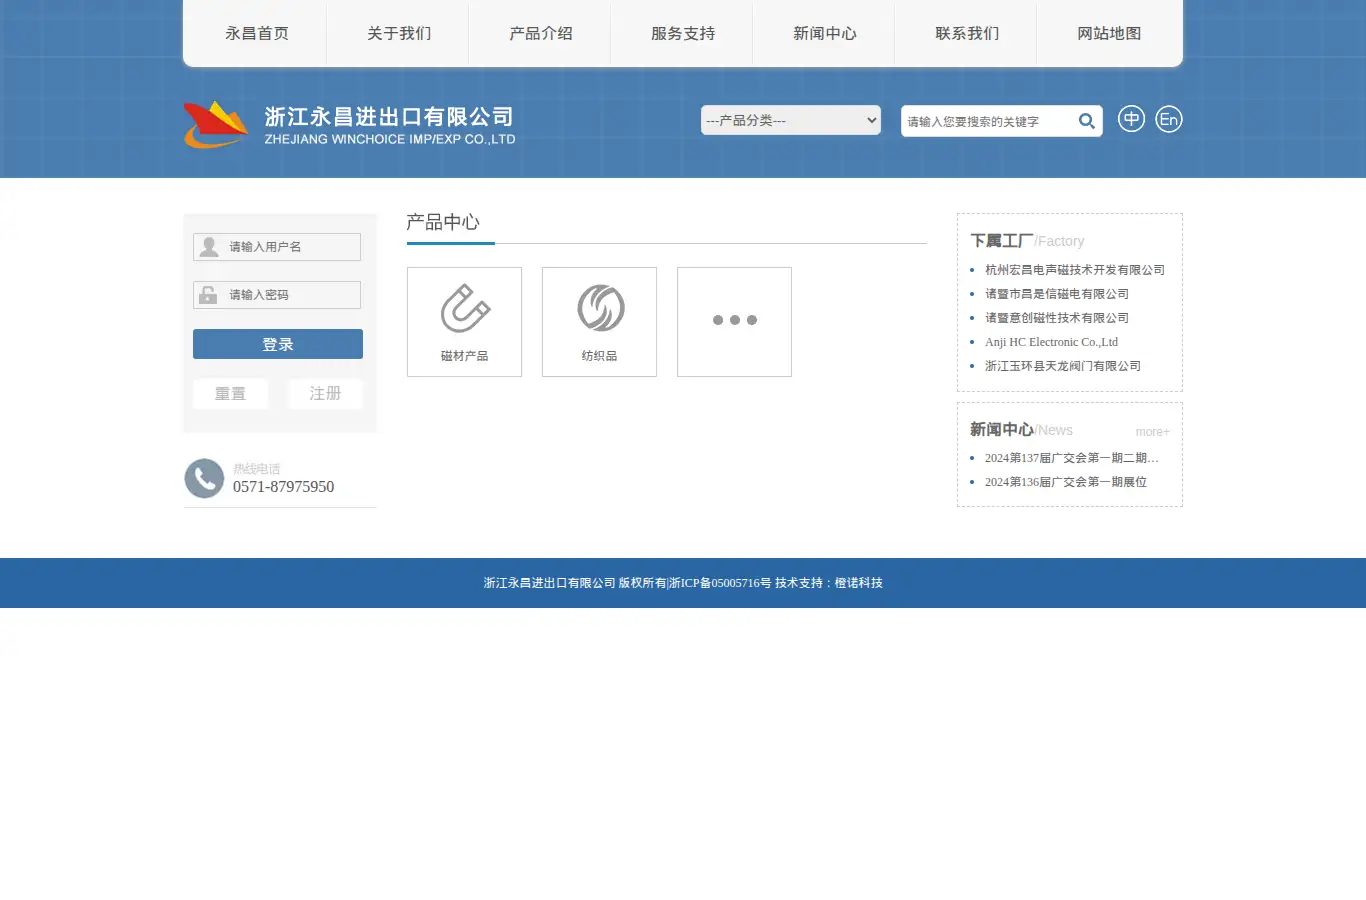Image resolution: width=1366 pixels, height=900 pixels.
Task: Focus the username input field
Action: pyautogui.click(x=277, y=247)
